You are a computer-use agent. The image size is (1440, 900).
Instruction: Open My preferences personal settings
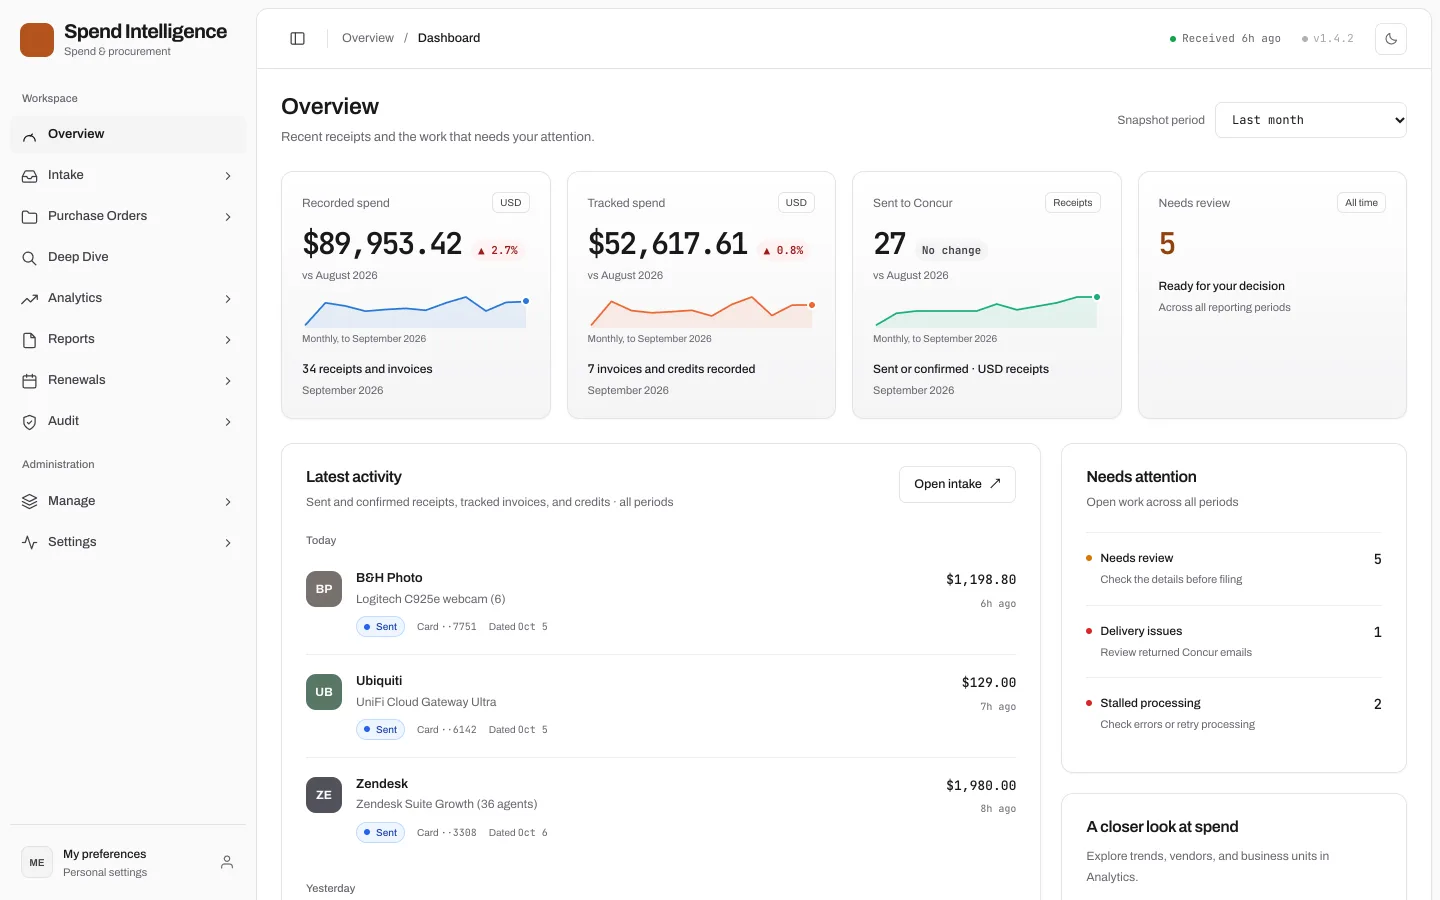[128, 862]
